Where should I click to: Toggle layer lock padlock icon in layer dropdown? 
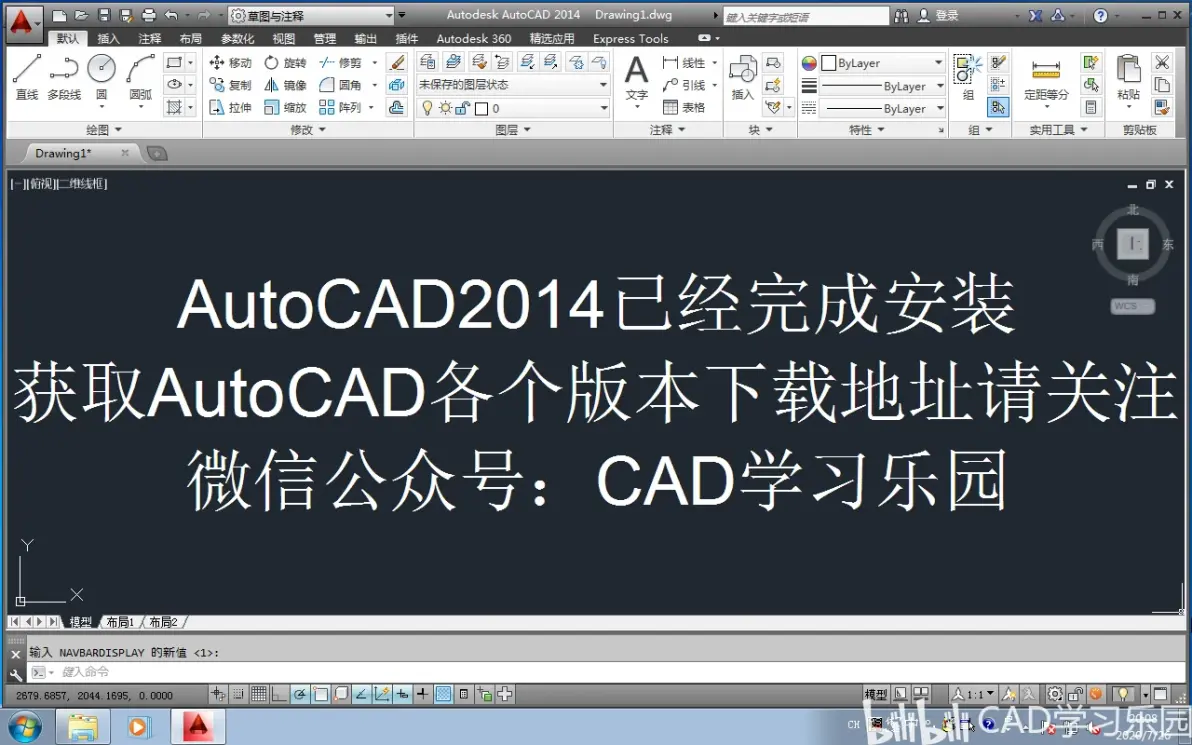(462, 109)
